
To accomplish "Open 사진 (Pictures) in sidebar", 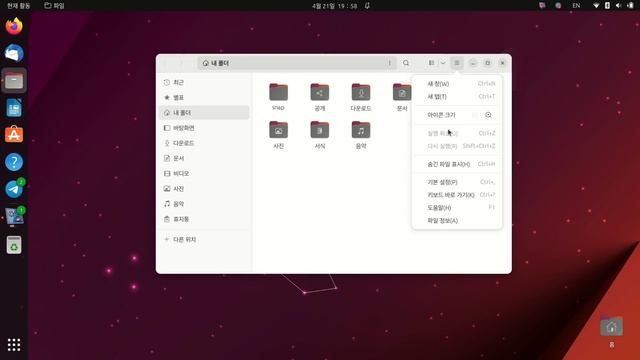I will pyautogui.click(x=204, y=189).
